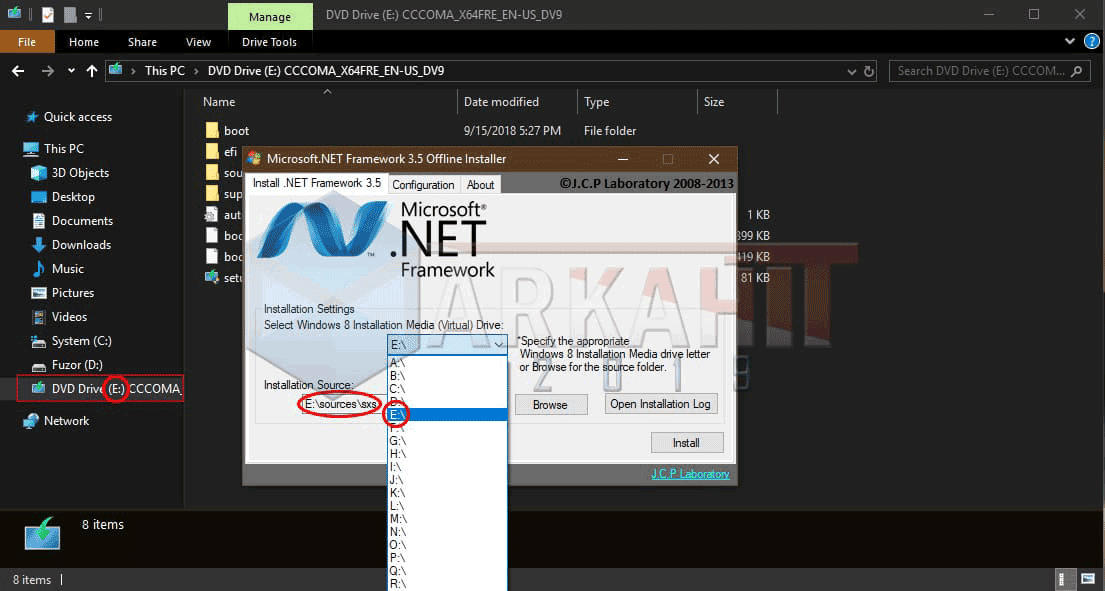This screenshot has width=1105, height=591.
Task: Select the efi folder icon
Action: click(212, 151)
